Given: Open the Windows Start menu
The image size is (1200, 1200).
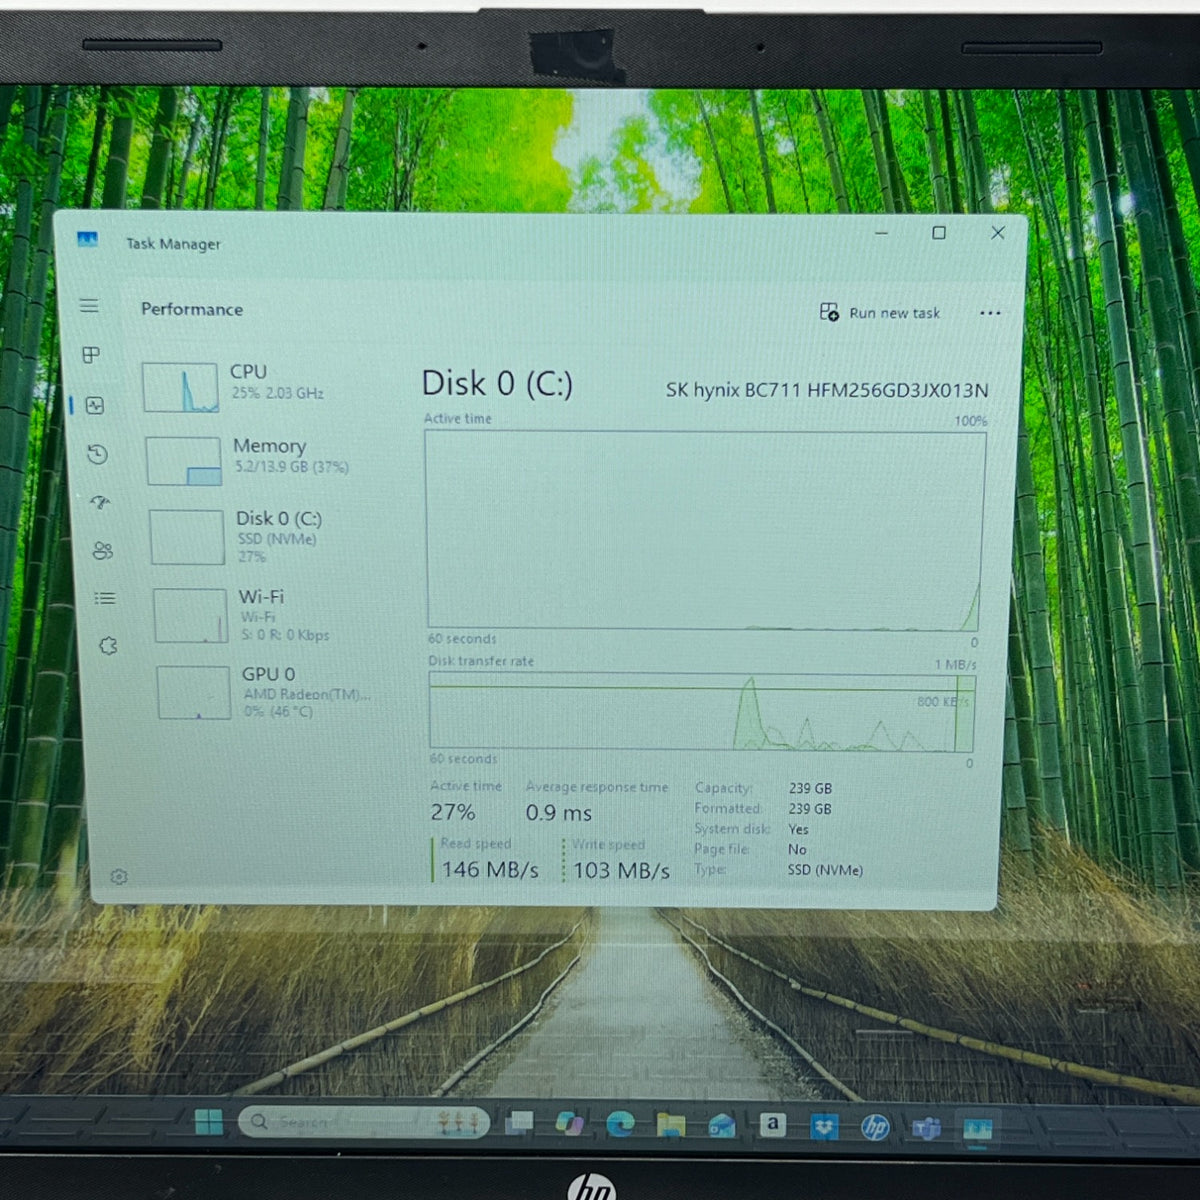Looking at the screenshot, I should click(209, 1122).
